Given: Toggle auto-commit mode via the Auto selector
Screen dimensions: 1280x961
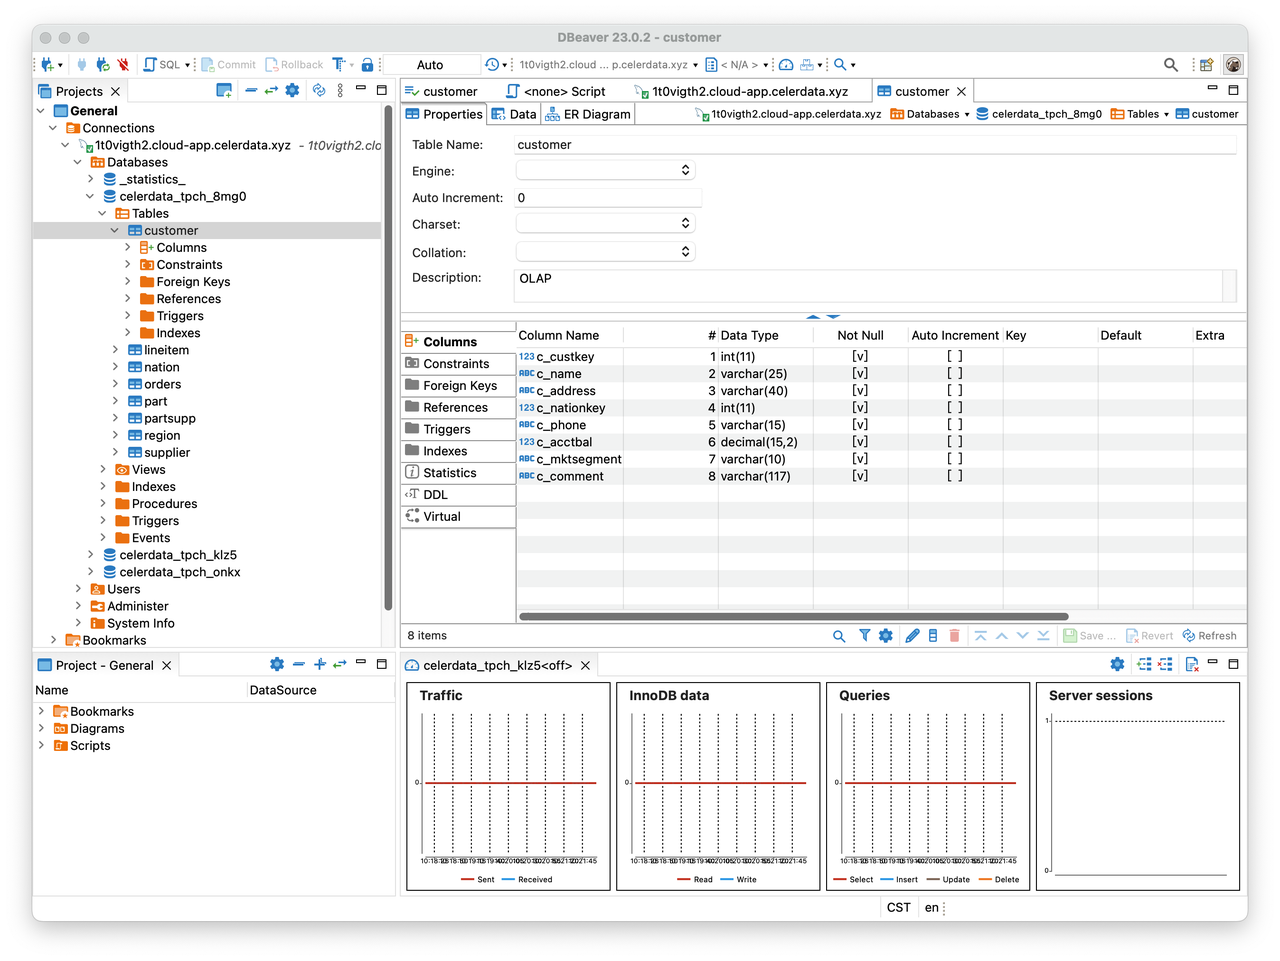Looking at the screenshot, I should coord(431,63).
